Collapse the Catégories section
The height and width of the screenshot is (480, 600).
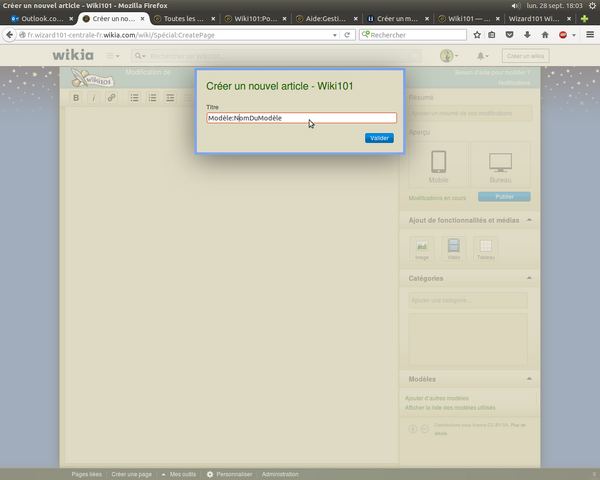tap(529, 278)
